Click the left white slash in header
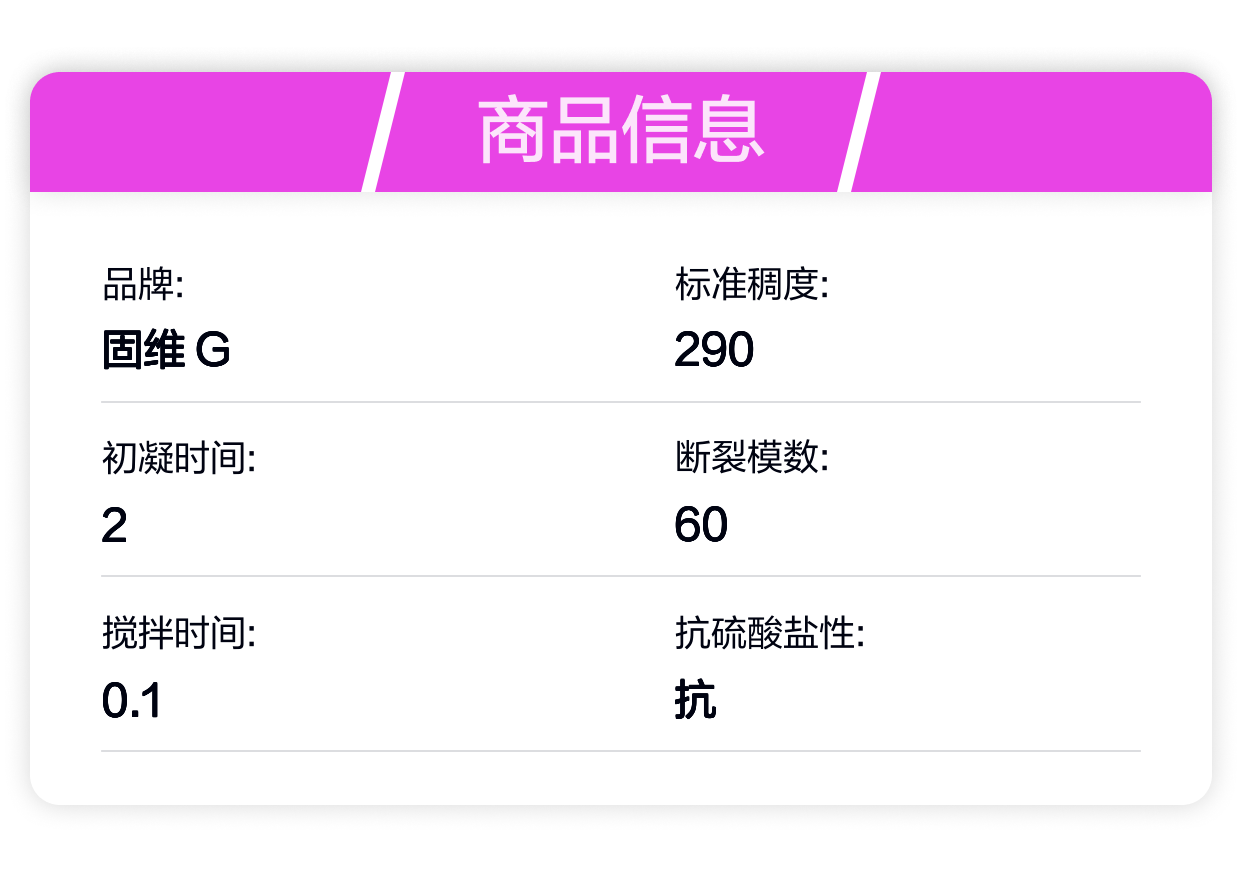The image size is (1242, 877). pyautogui.click(x=382, y=132)
